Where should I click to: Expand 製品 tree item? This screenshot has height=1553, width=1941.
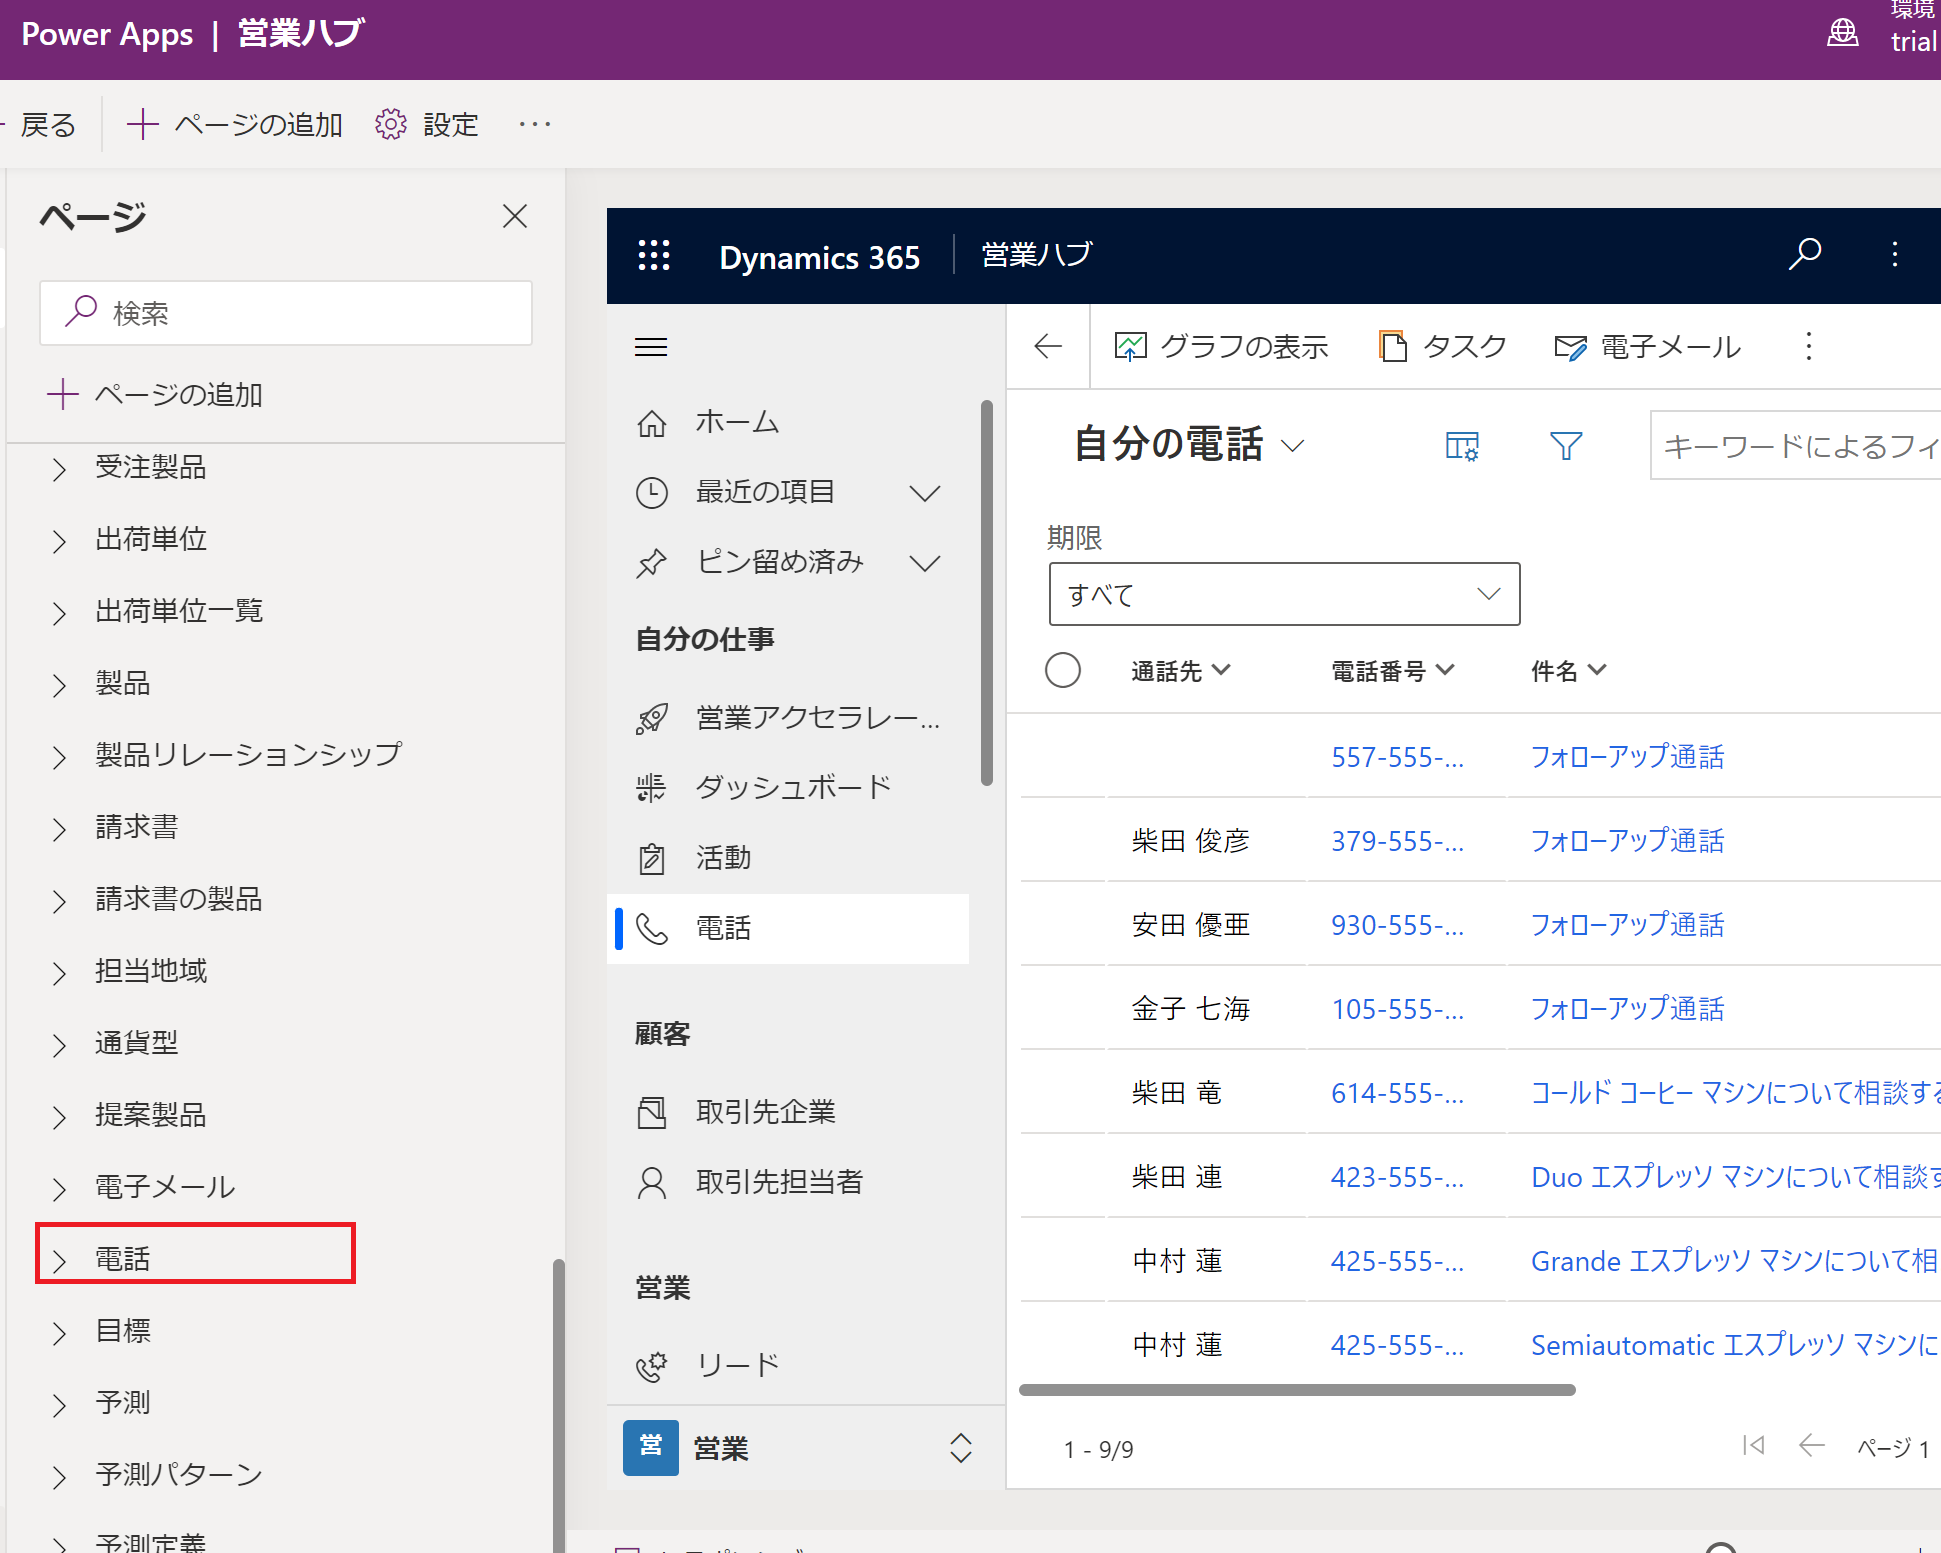click(59, 684)
